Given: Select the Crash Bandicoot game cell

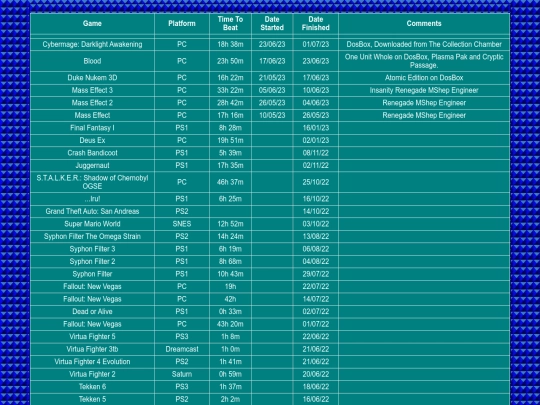Looking at the screenshot, I should click(x=92, y=153).
